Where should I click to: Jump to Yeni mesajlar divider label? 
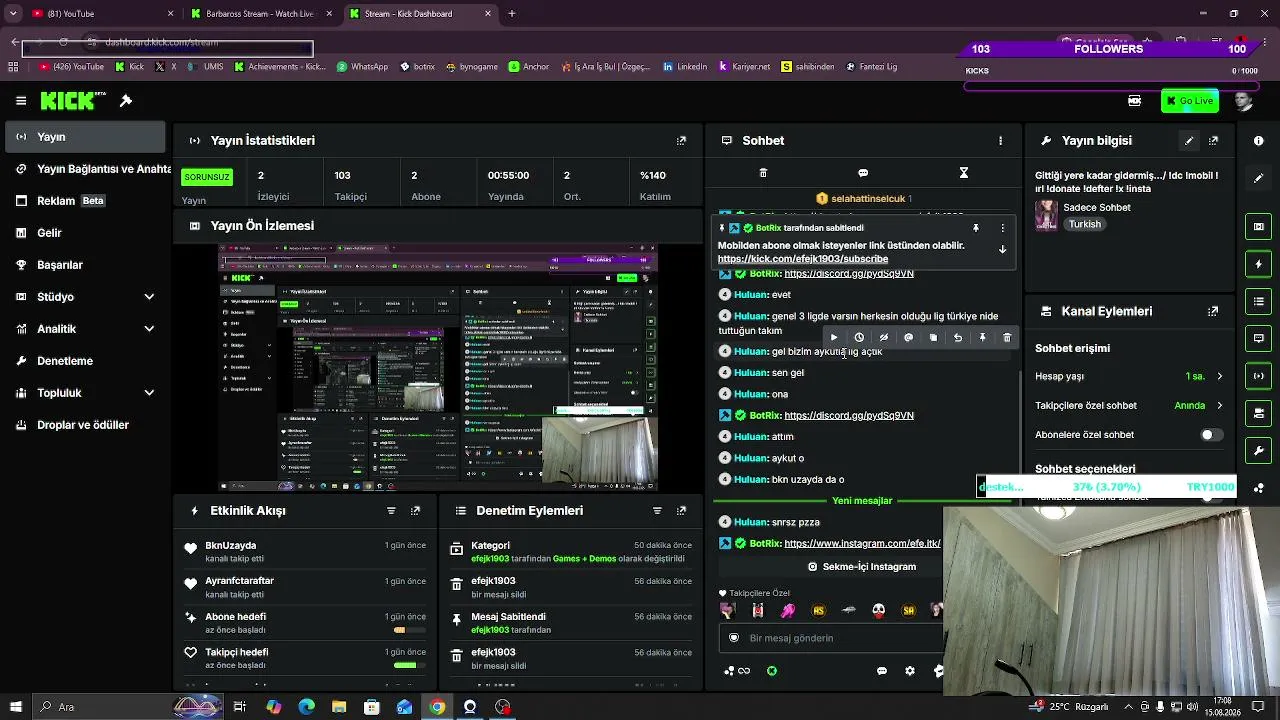(862, 501)
